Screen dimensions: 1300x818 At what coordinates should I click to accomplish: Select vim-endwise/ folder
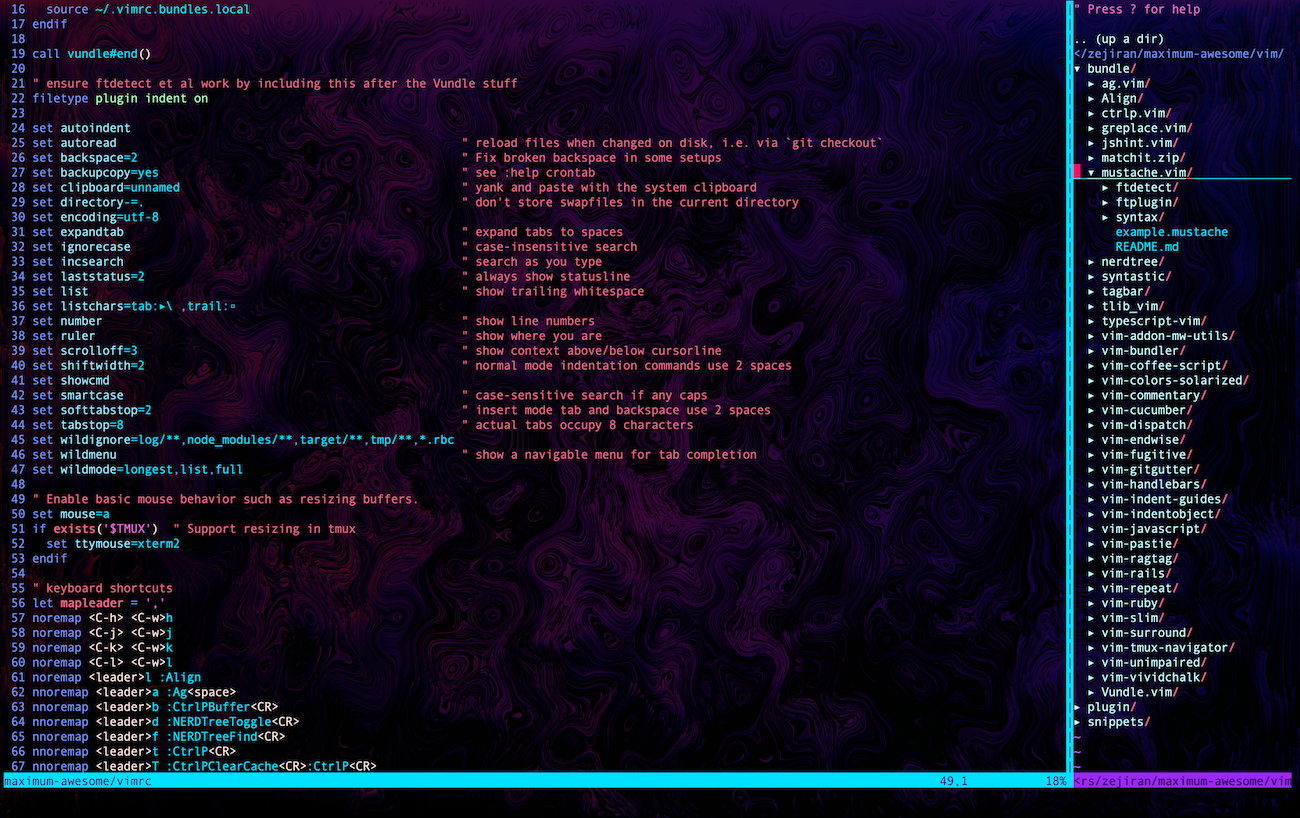click(x=1143, y=440)
